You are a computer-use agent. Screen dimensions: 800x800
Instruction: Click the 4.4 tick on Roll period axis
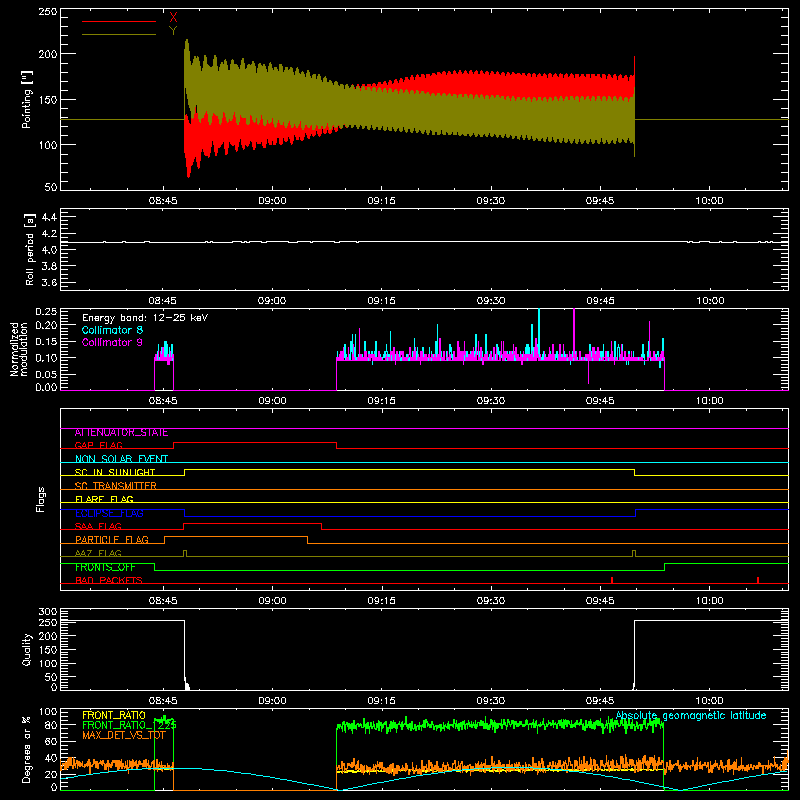coord(49,217)
